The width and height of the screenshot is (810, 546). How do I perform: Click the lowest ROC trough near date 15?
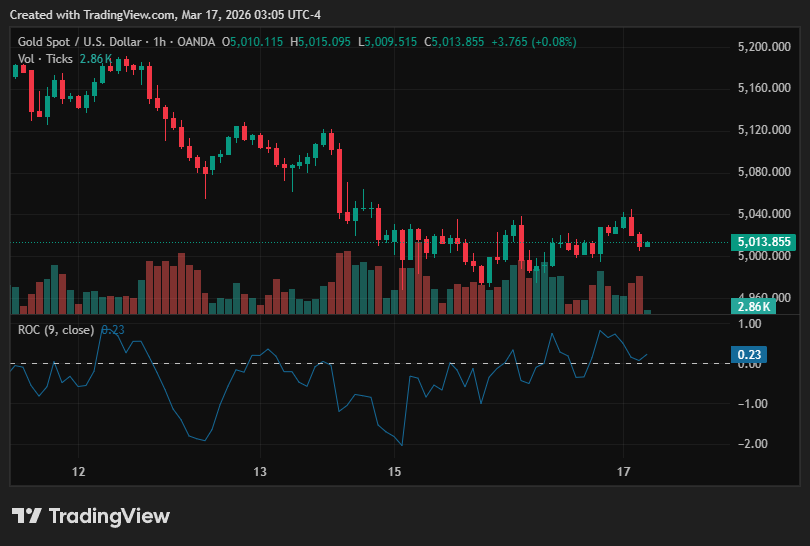pyautogui.click(x=401, y=444)
